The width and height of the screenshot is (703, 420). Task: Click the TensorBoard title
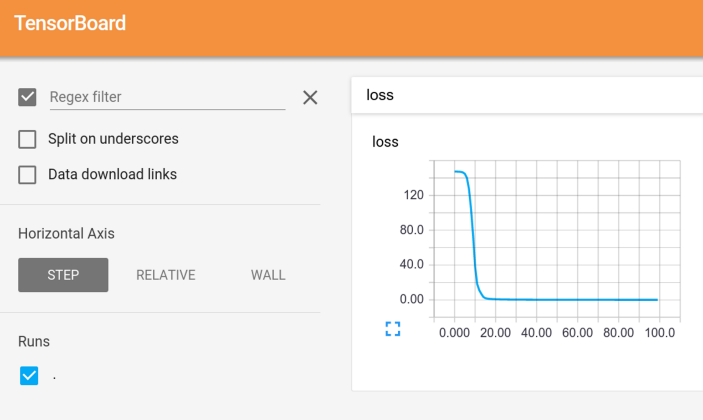70,23
